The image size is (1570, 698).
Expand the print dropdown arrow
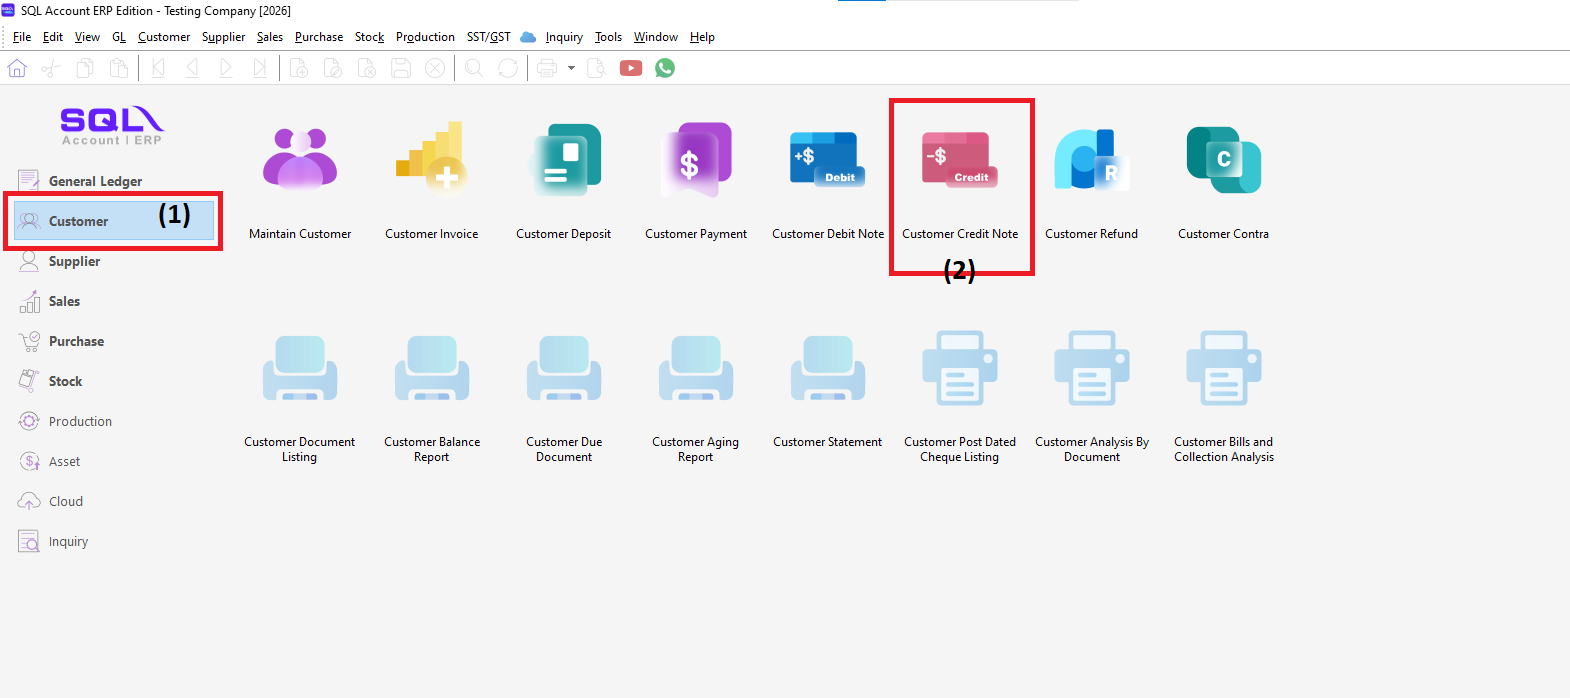[571, 68]
